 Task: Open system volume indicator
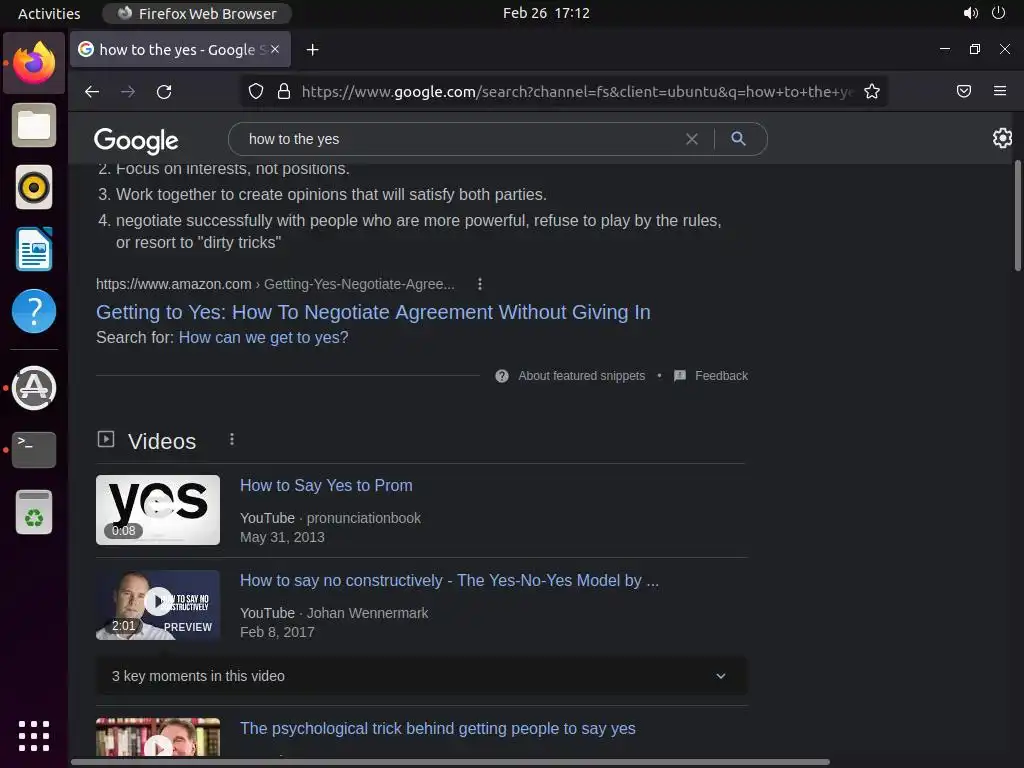click(970, 13)
